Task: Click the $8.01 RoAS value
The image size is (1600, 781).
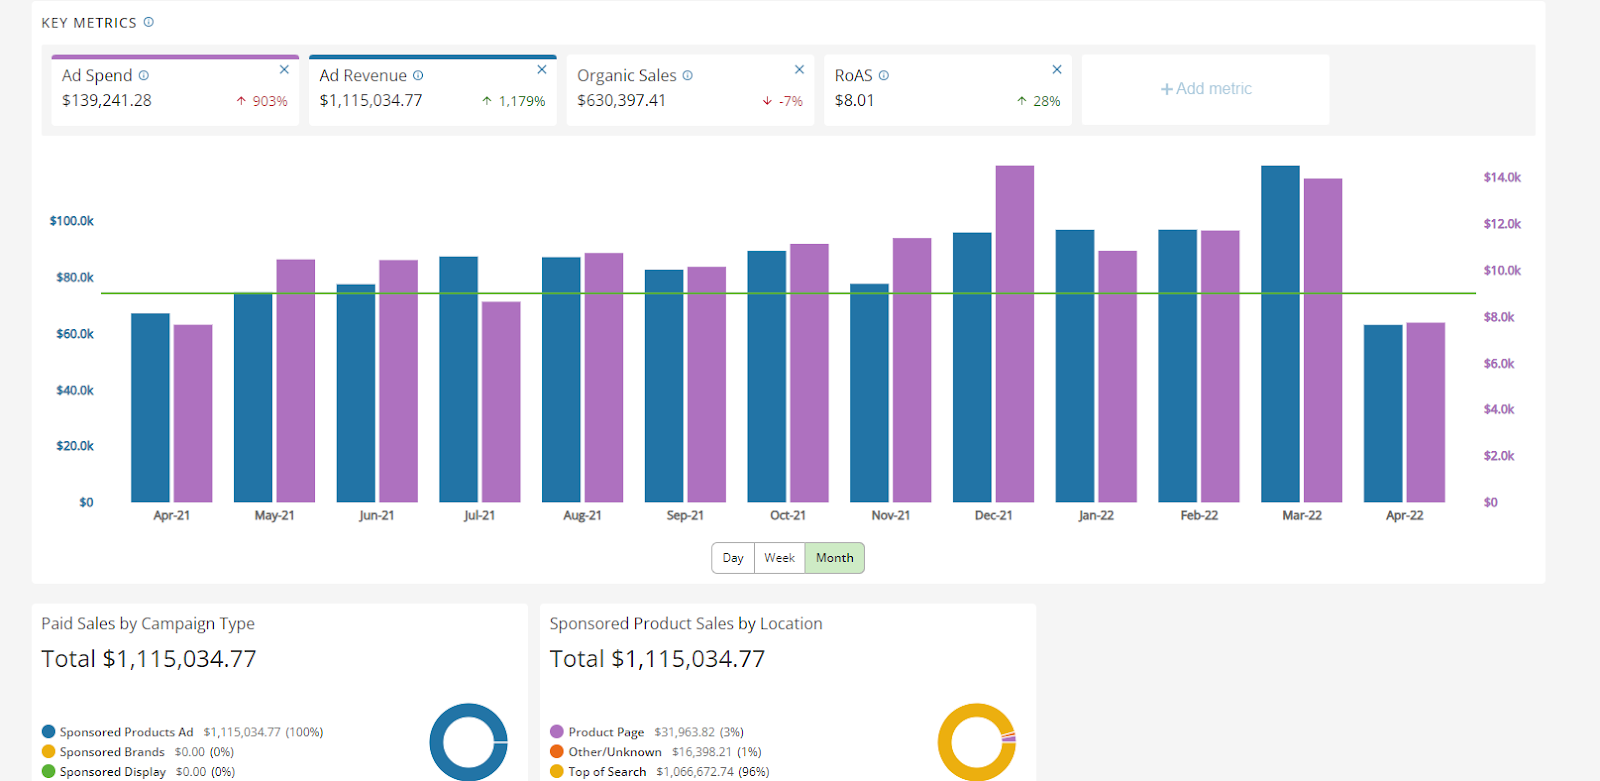Action: 855,101
